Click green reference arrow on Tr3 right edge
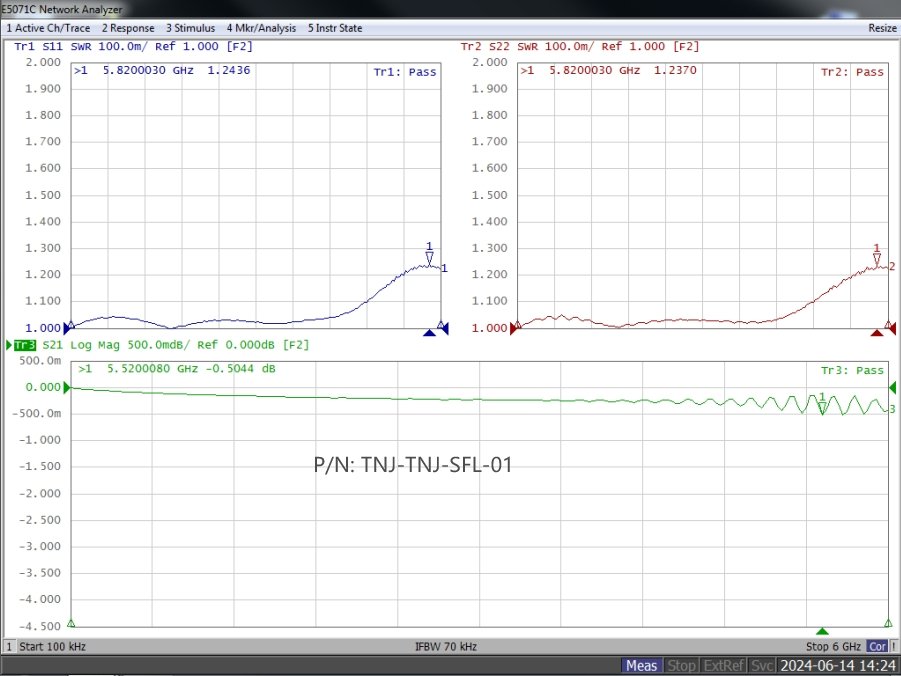Viewport: 901px width, 676px height. pos(892,387)
